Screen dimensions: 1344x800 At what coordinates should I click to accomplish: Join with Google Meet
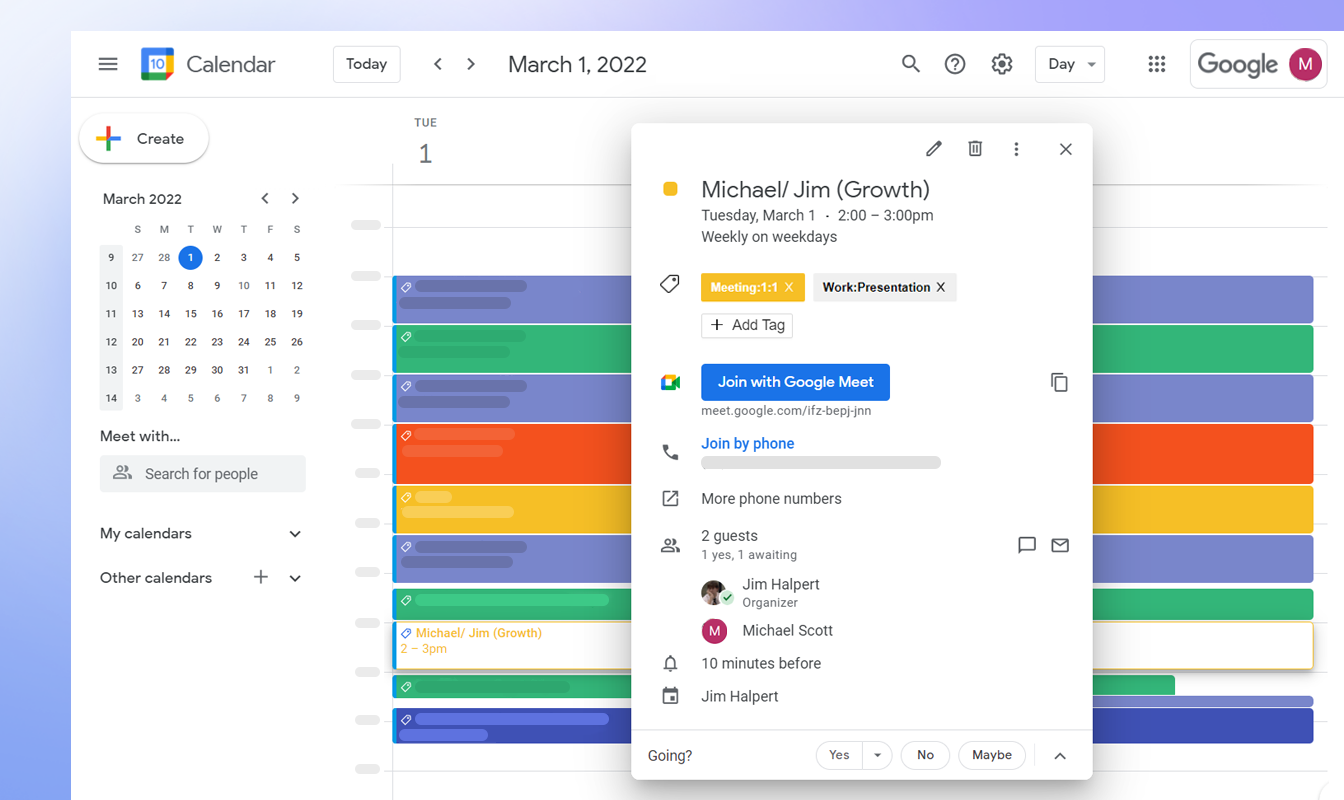click(795, 382)
